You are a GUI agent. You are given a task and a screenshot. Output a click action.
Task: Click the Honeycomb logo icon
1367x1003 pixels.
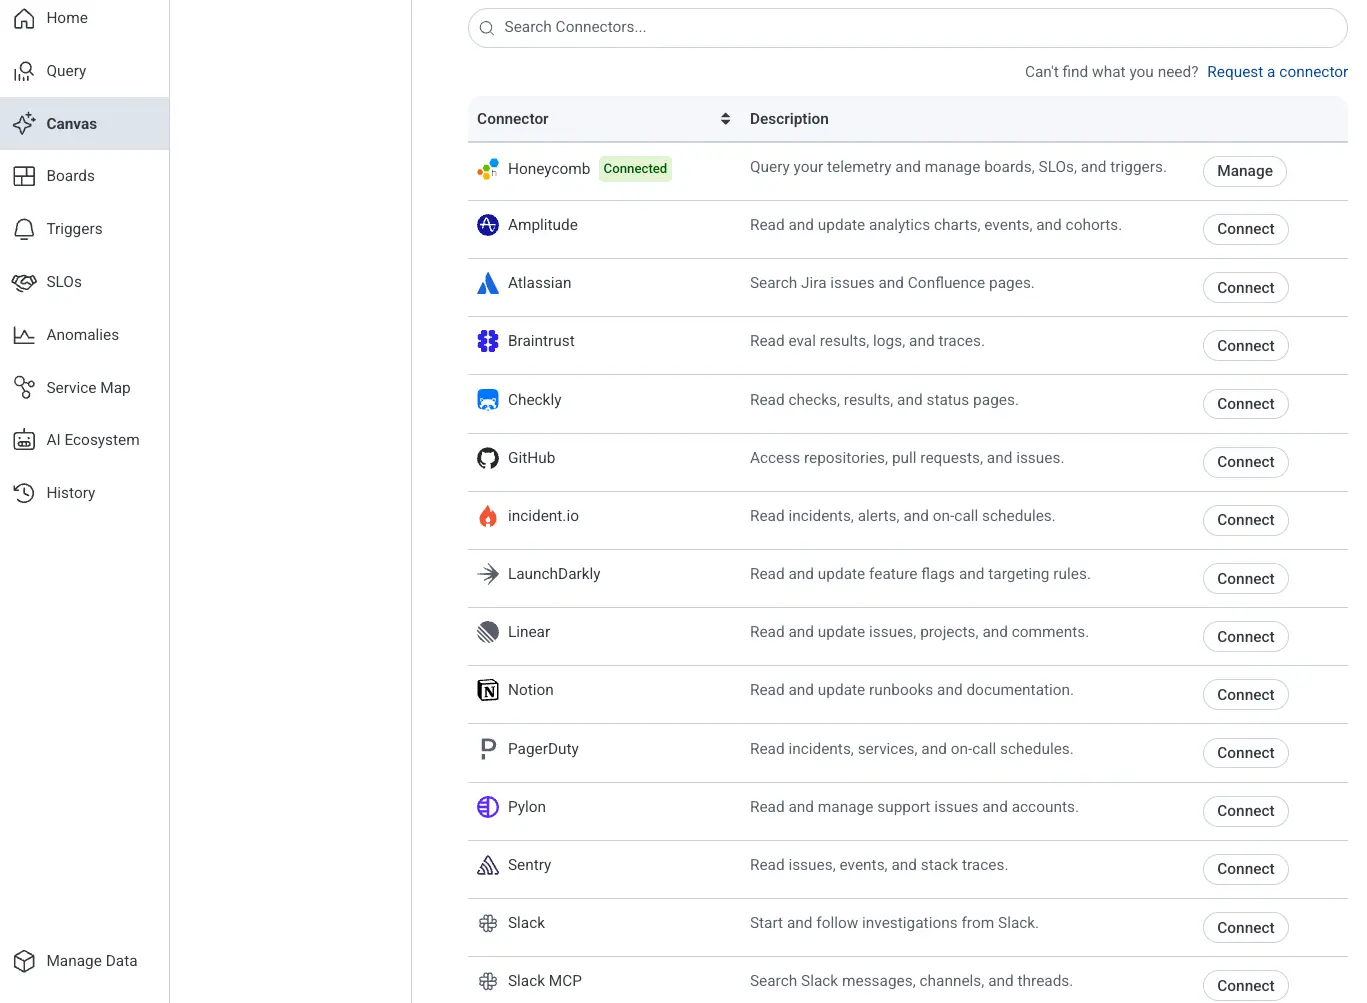(x=488, y=169)
